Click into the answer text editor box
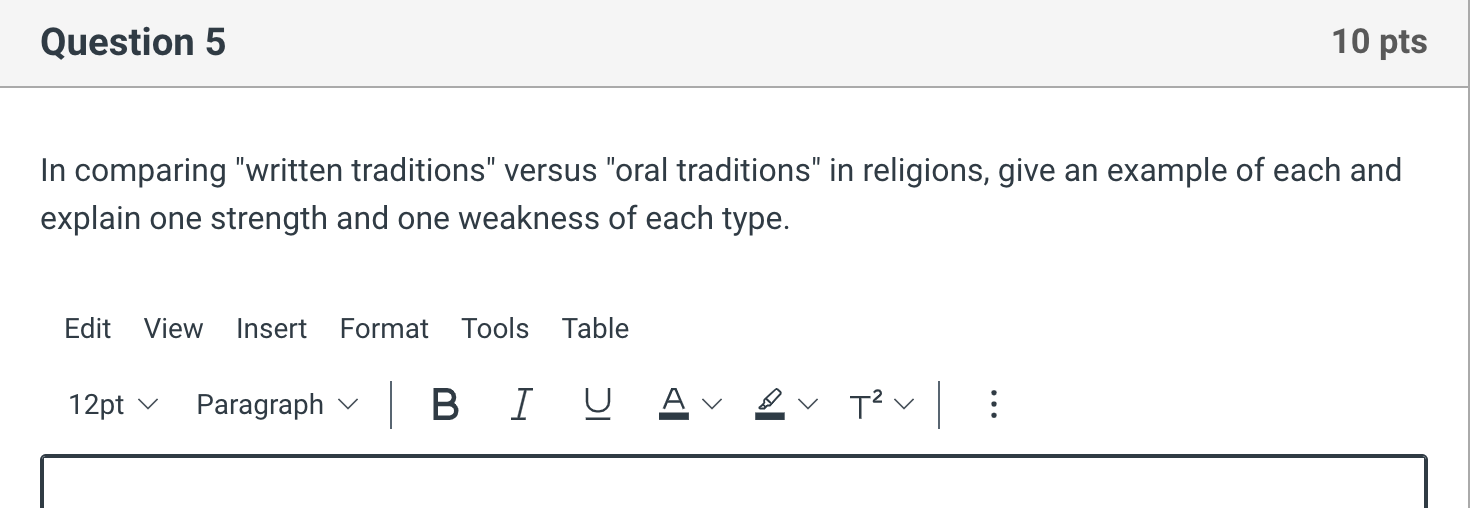Screen dimensions: 1476x508 point(734,482)
